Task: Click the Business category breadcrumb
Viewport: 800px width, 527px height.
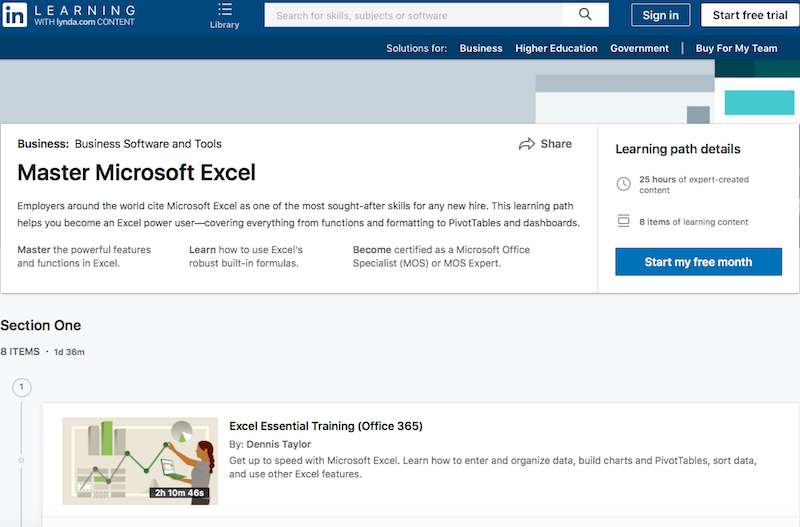Action: (x=43, y=144)
